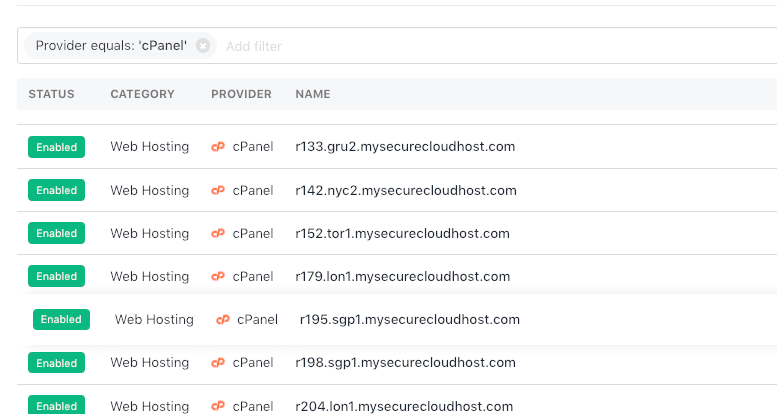Click cPanel provider text in r133.gru2 row
Screen dimensions: 777x414
[253, 147]
